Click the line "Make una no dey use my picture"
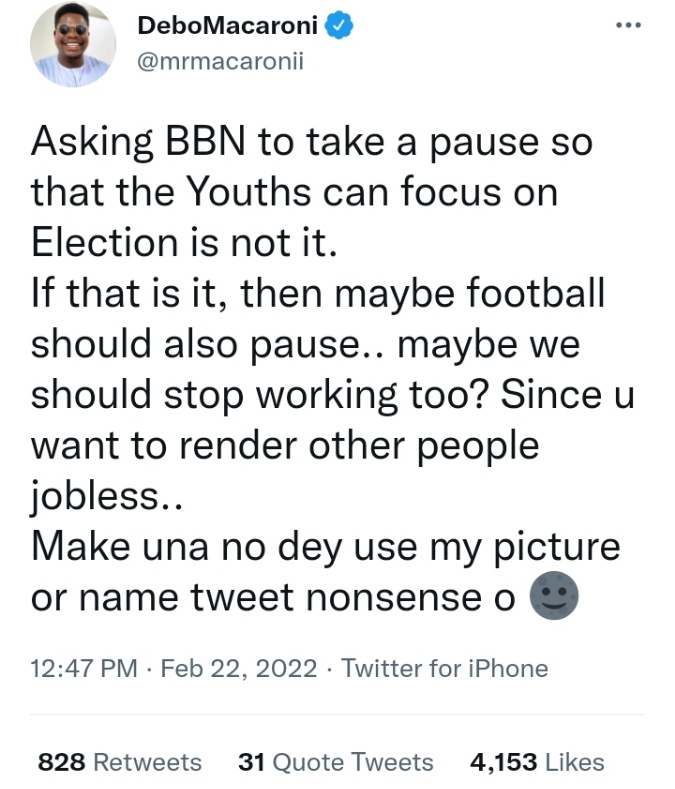 pos(326,546)
